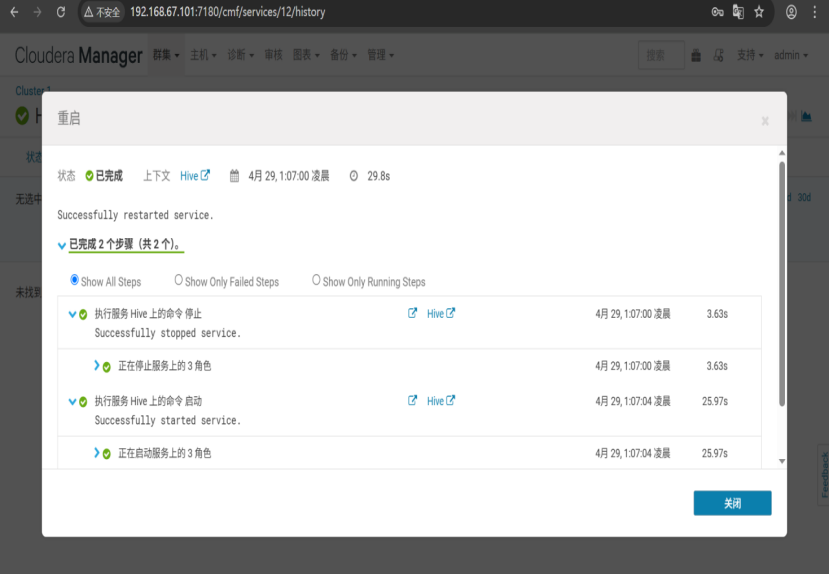Click green check on 正在停止服务 step

[x=106, y=367]
